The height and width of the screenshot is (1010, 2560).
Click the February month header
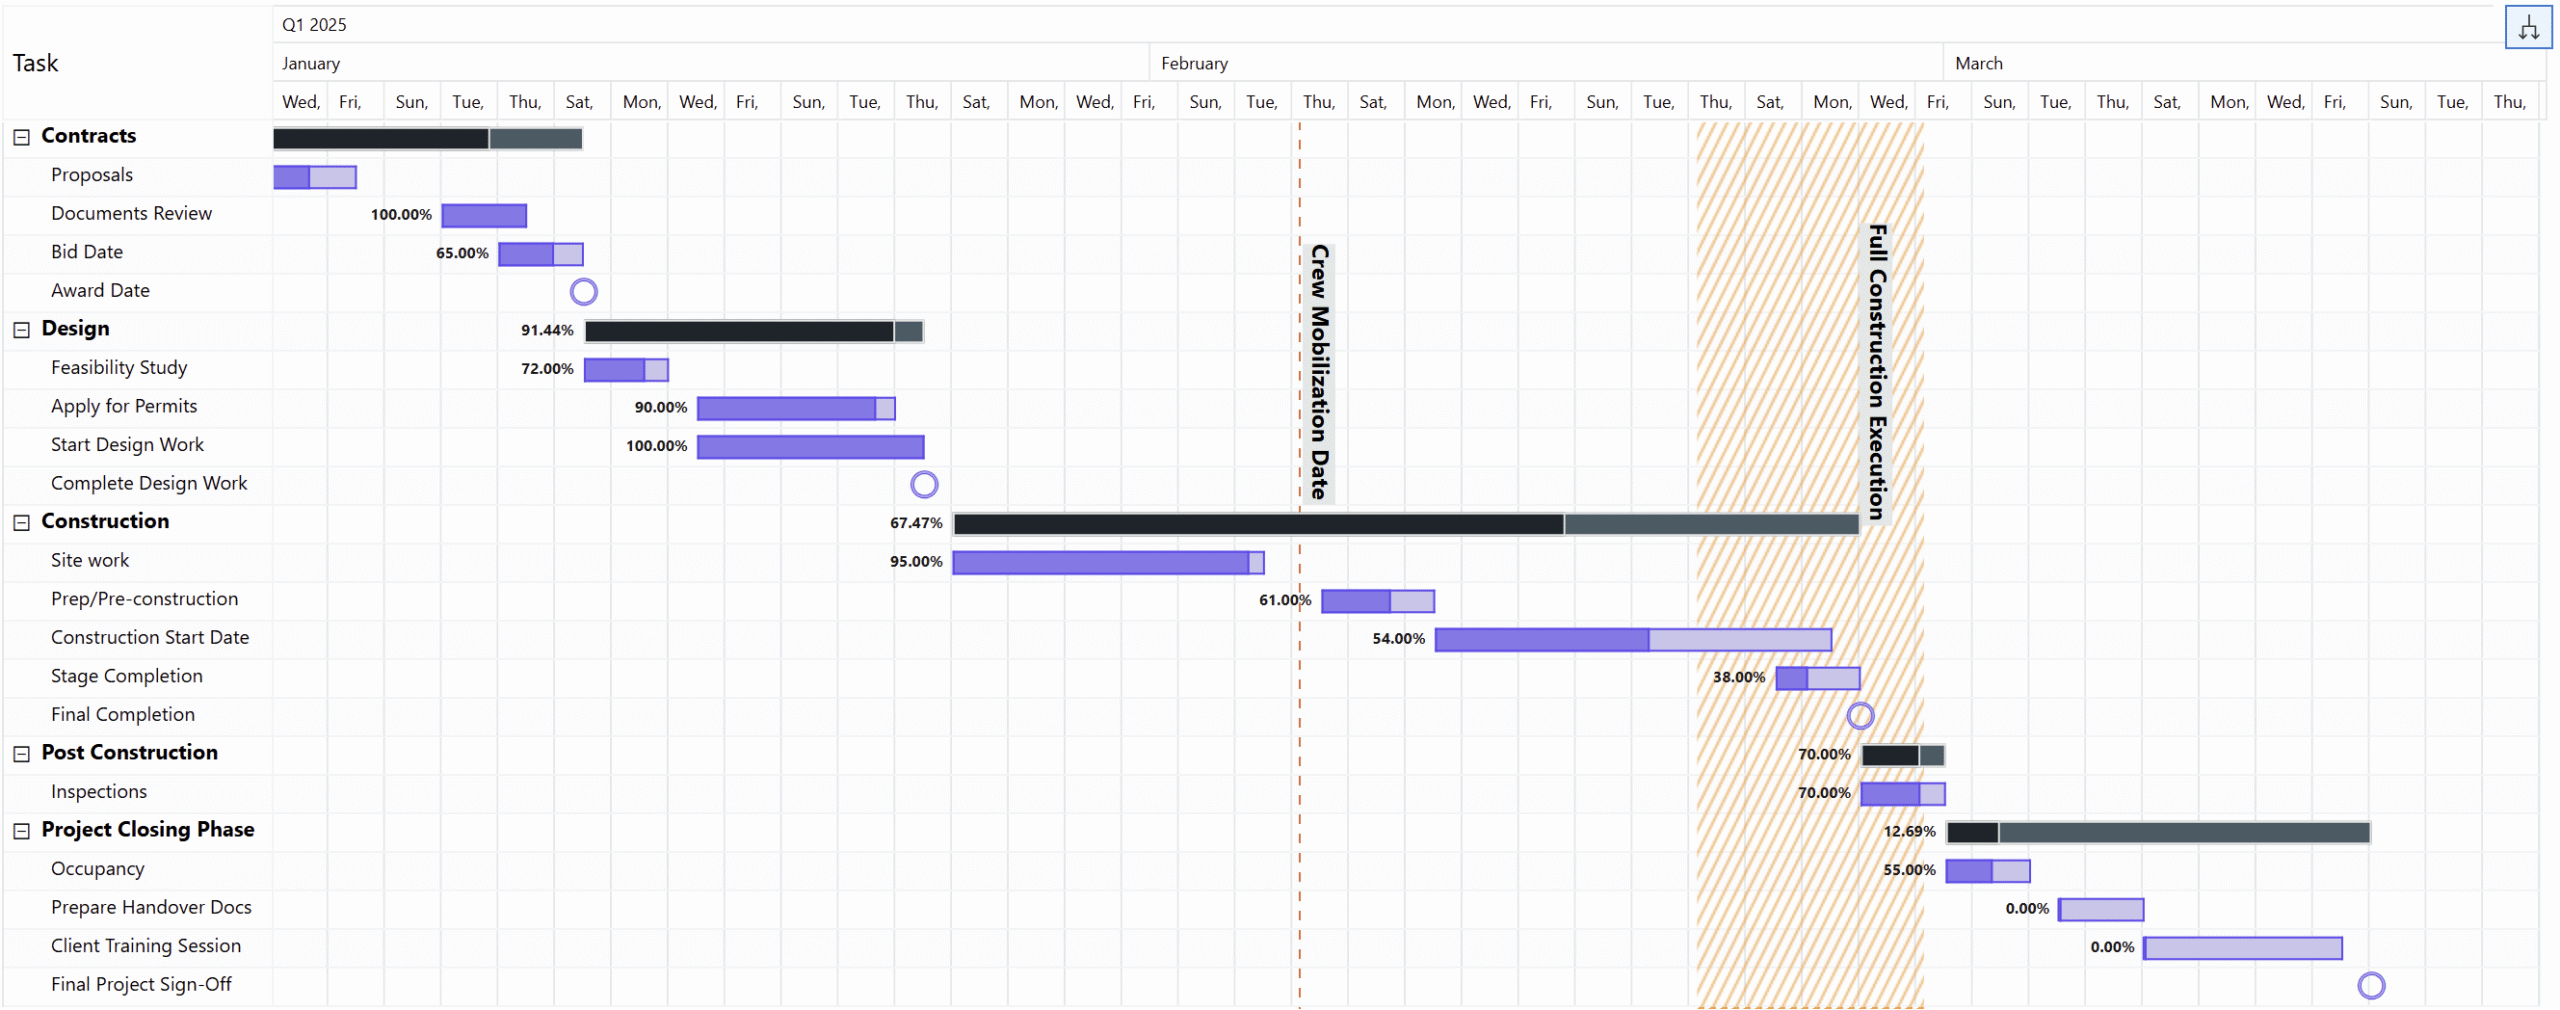tap(1194, 63)
